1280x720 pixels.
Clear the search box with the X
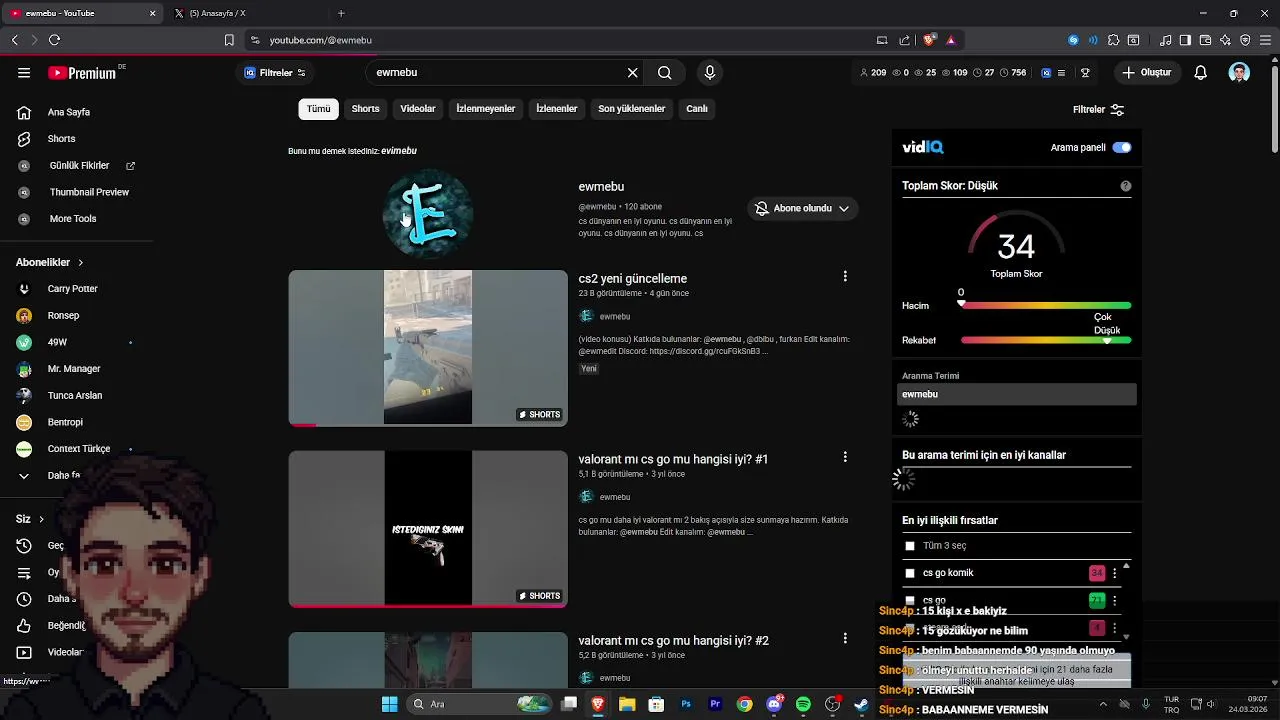coord(632,73)
